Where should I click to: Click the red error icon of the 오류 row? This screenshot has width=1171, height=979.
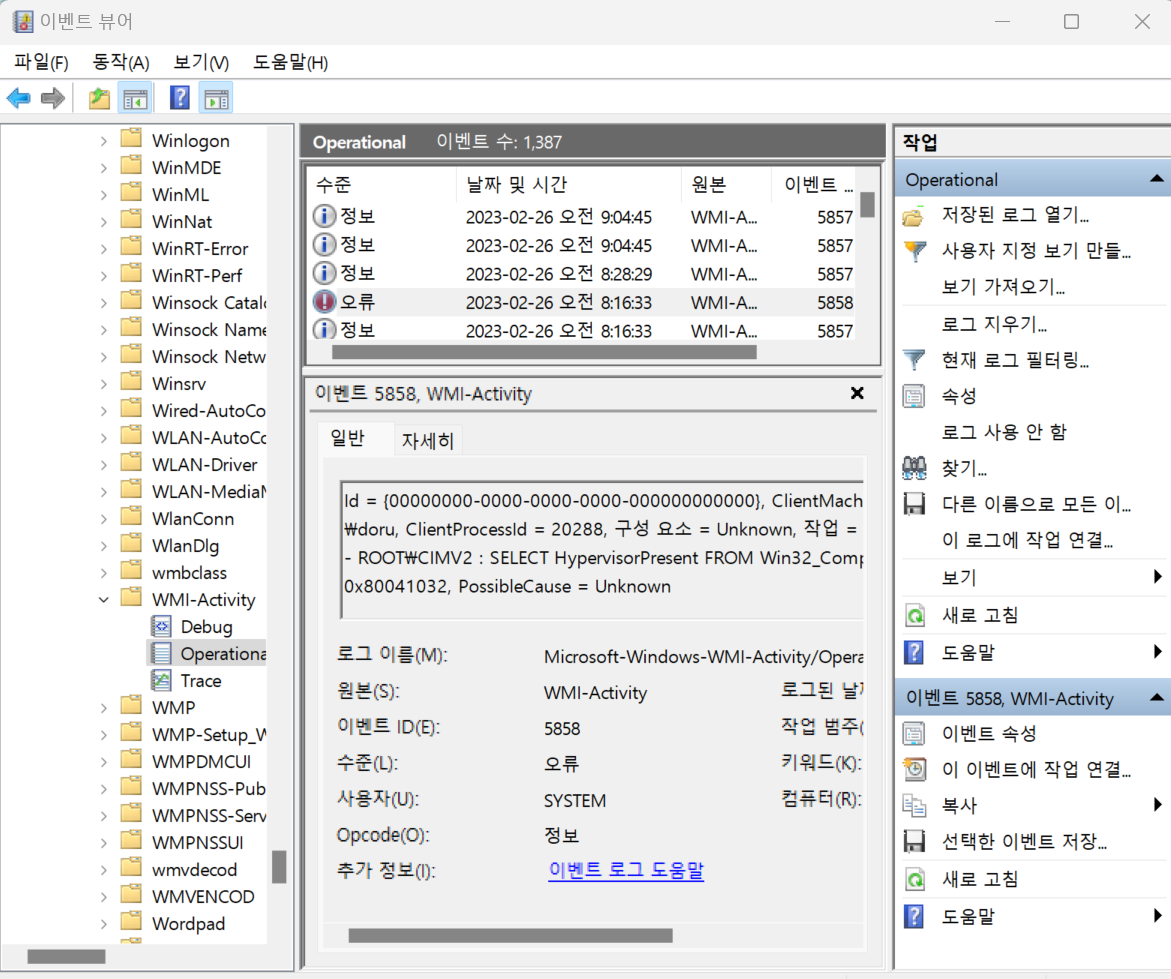(x=324, y=302)
